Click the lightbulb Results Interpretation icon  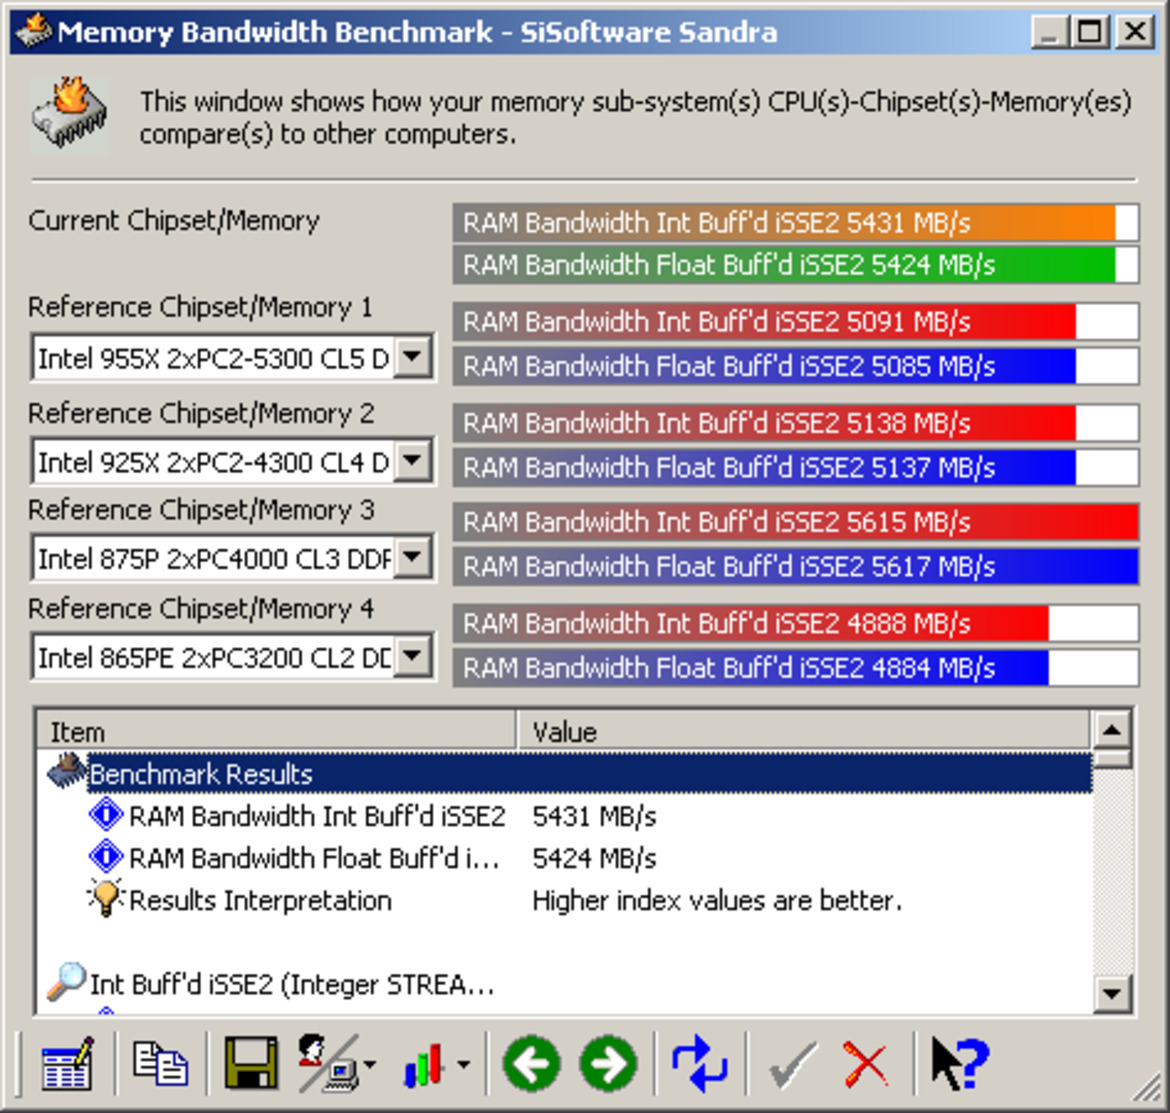[106, 898]
